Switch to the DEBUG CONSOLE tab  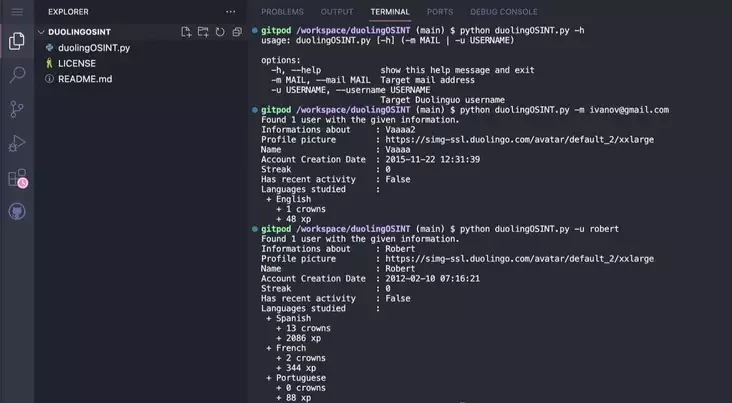click(x=504, y=12)
